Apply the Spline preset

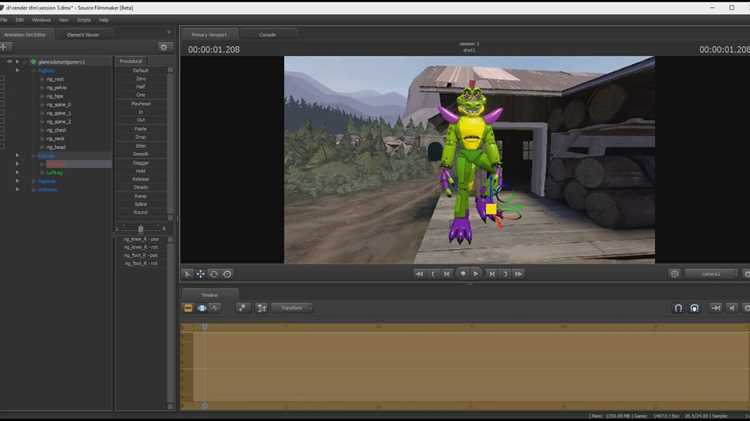coord(141,204)
